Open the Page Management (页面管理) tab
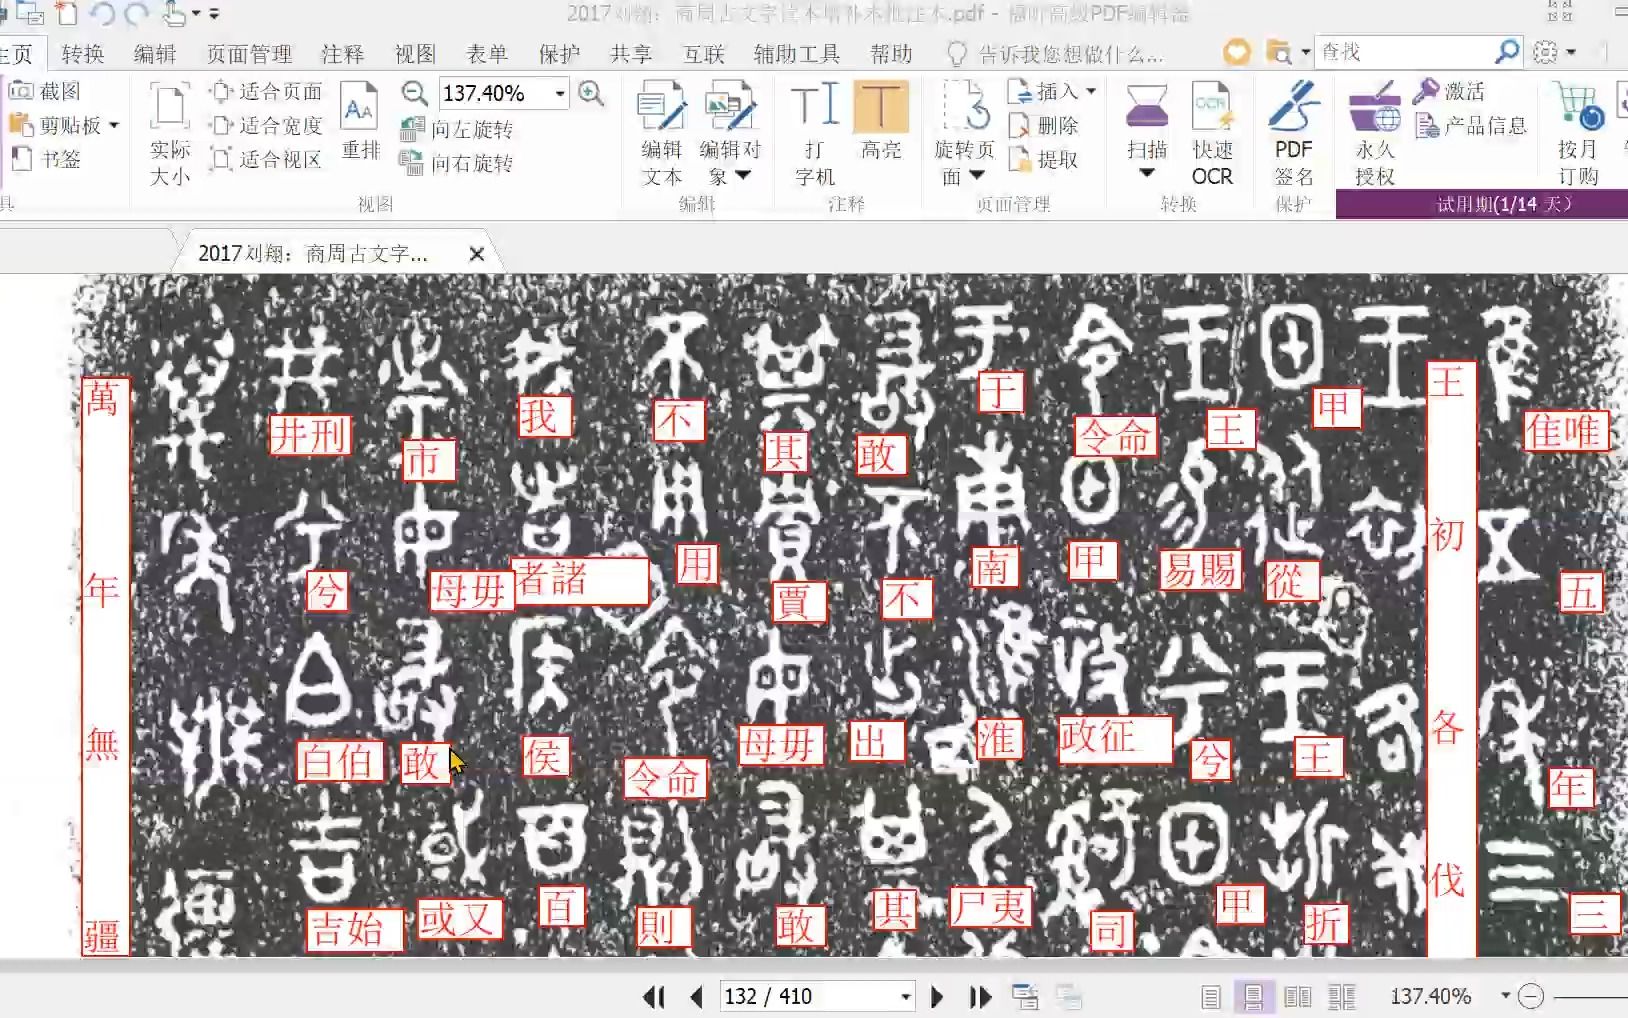The width and height of the screenshot is (1628, 1018). [249, 54]
